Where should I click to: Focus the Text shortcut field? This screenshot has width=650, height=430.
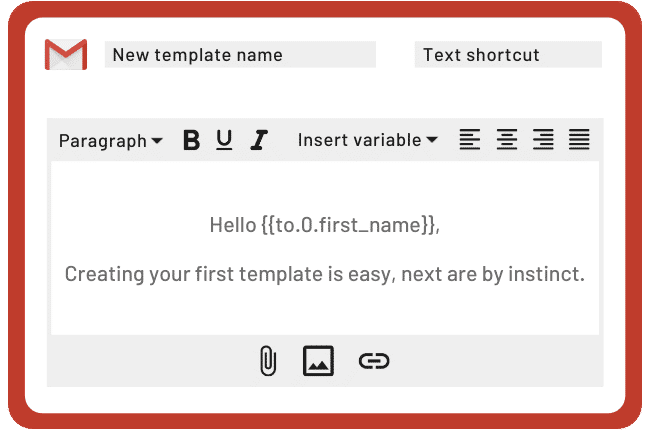point(508,54)
